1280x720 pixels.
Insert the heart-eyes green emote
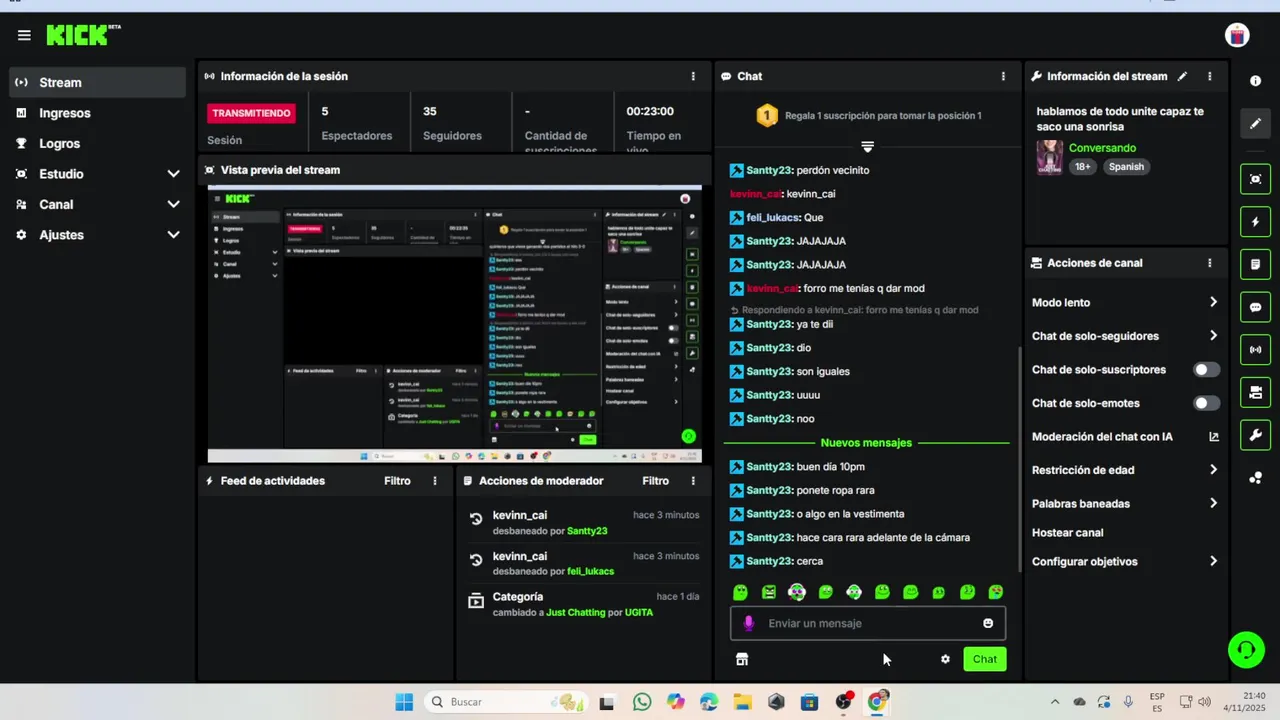(x=996, y=592)
